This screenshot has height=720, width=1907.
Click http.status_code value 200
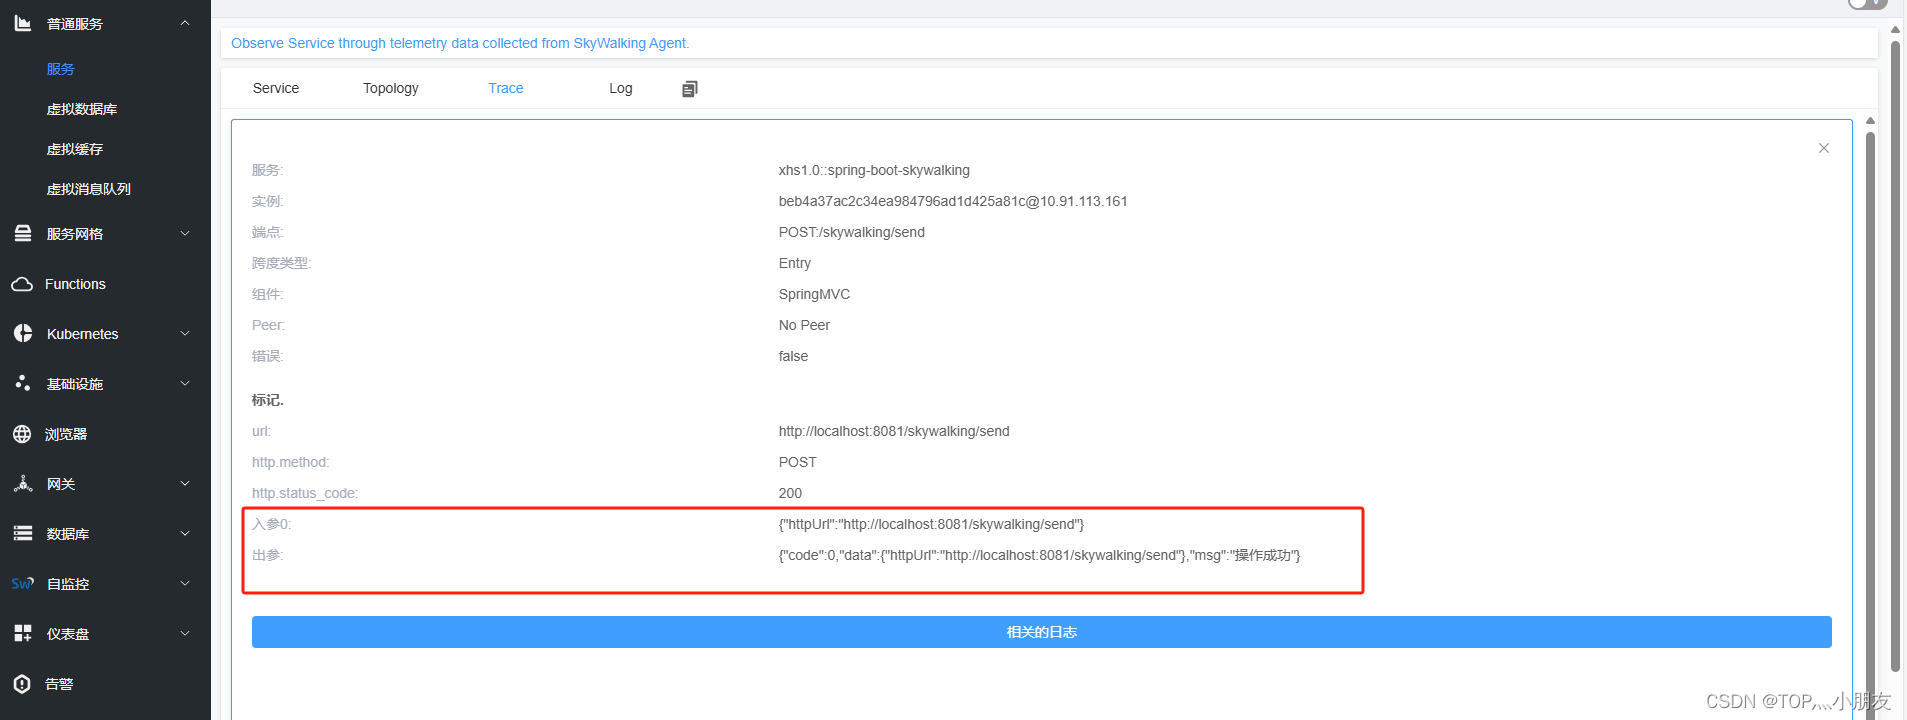[790, 493]
